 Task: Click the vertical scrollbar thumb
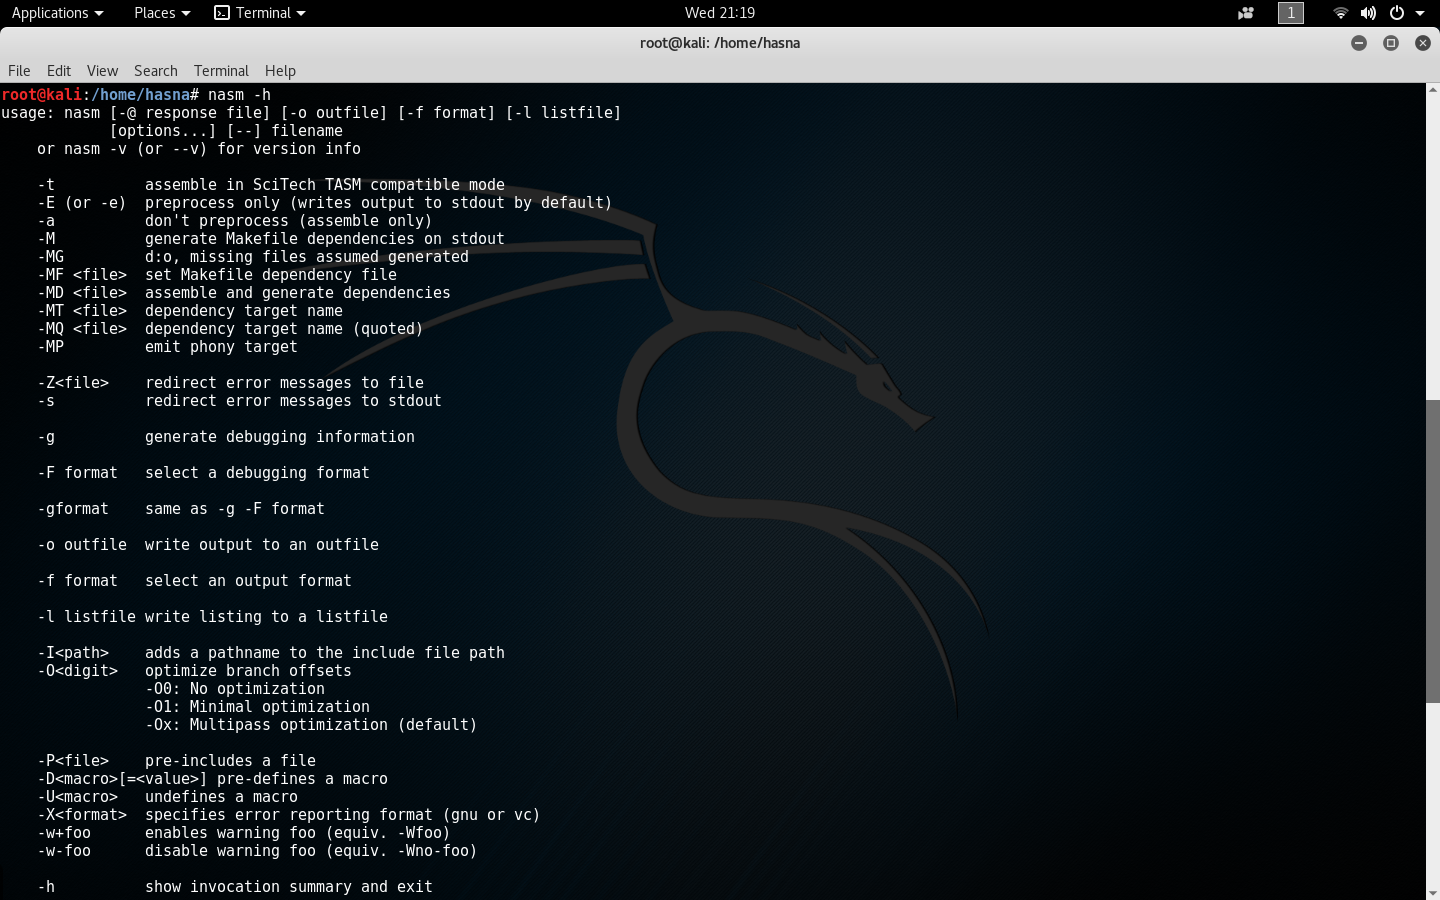(x=1432, y=550)
